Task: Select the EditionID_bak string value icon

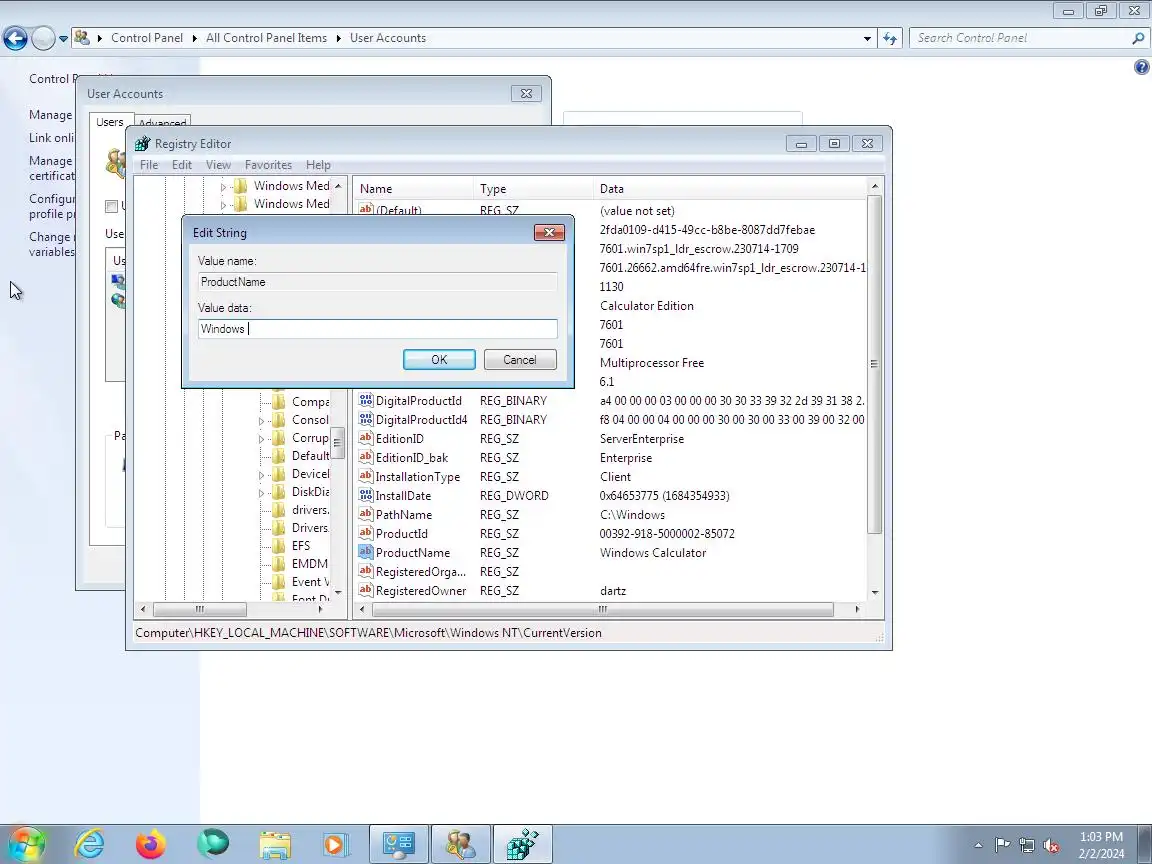Action: coord(366,457)
